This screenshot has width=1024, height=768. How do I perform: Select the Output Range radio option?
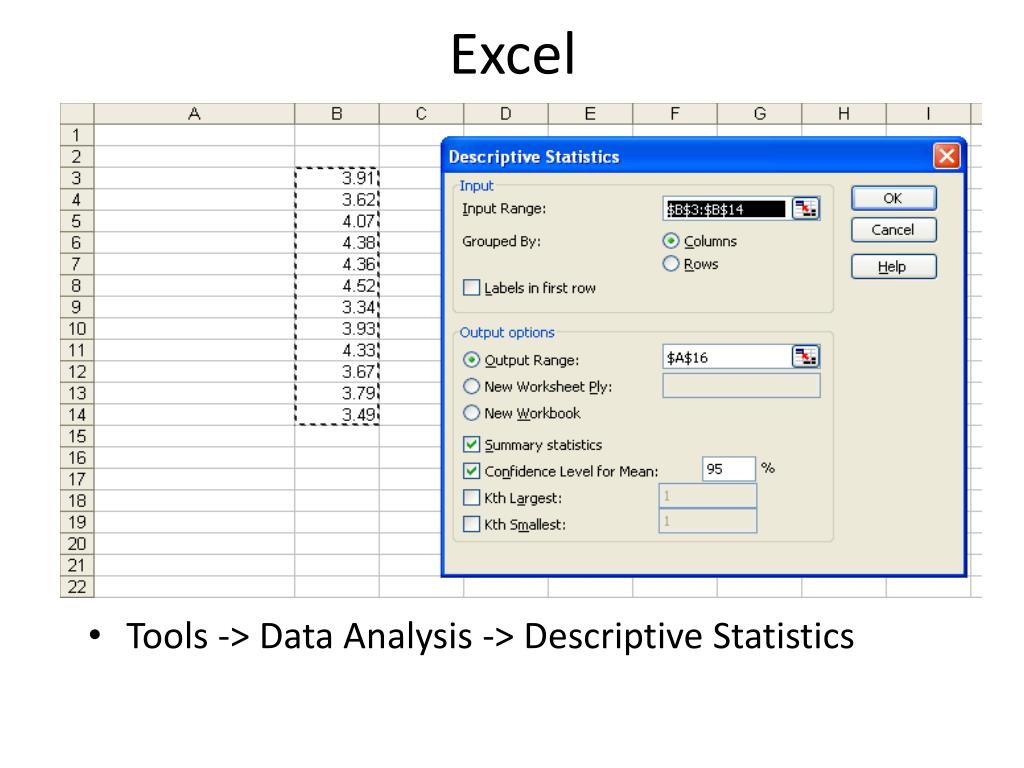pos(471,360)
